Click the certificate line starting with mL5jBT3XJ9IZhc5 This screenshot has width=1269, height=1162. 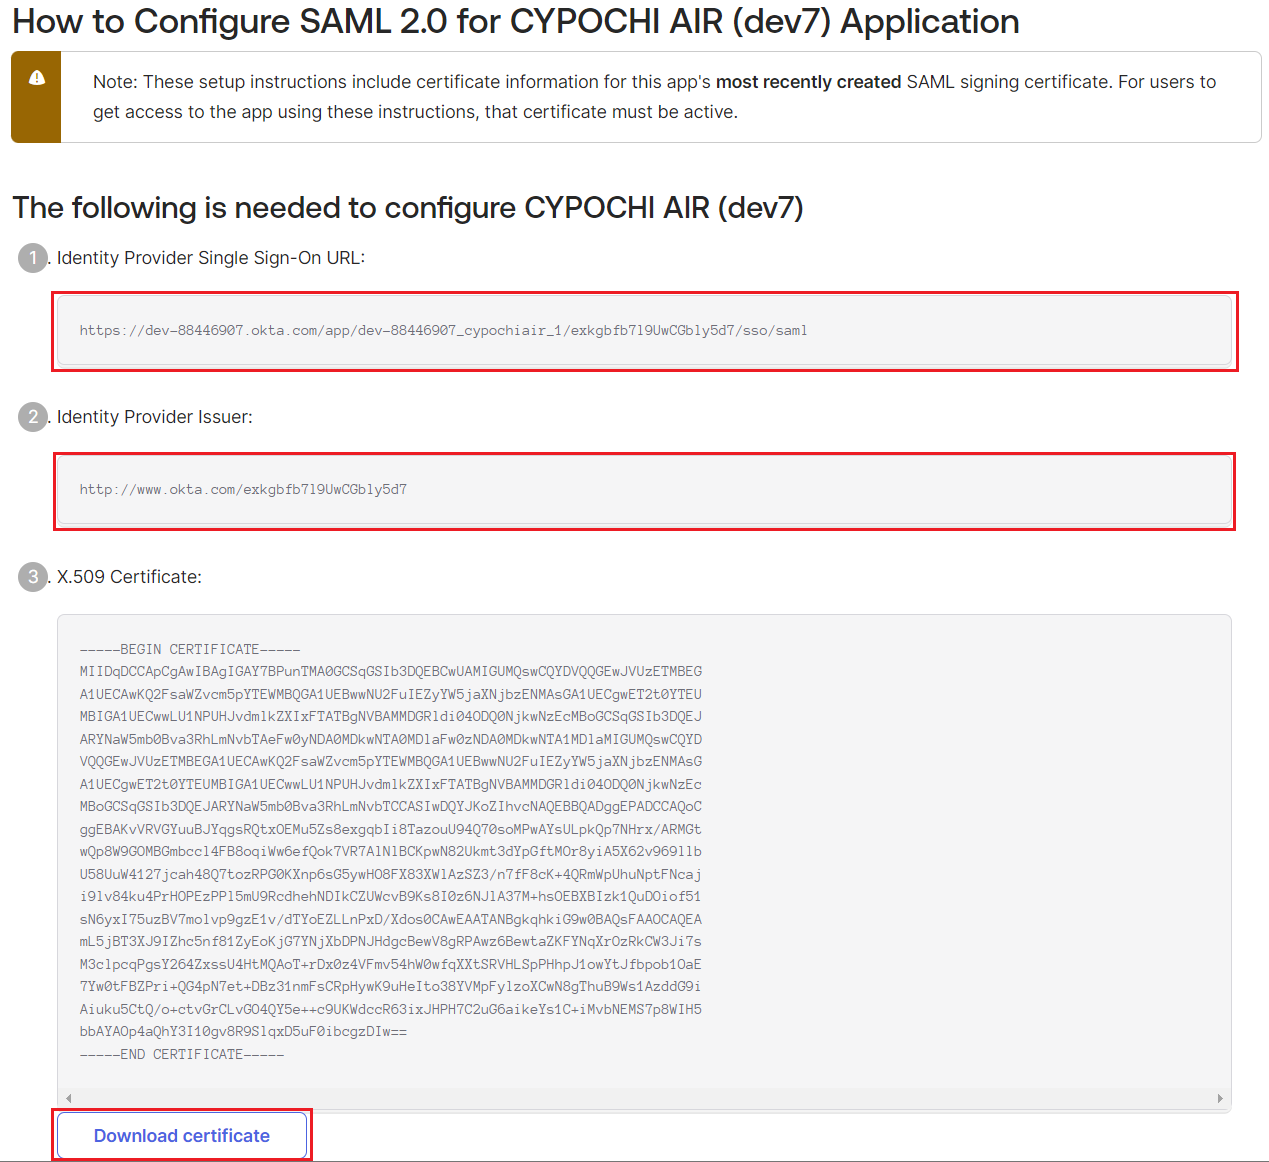(x=391, y=942)
